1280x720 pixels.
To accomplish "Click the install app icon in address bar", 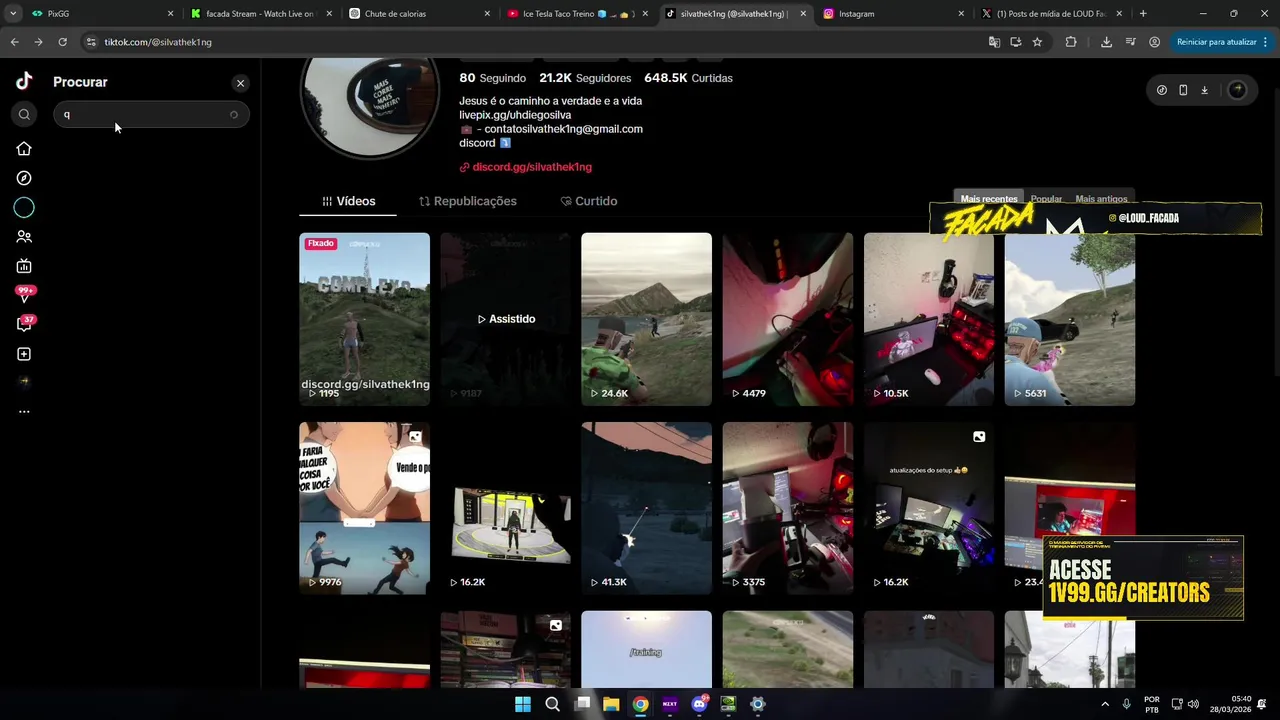I will point(1015,42).
